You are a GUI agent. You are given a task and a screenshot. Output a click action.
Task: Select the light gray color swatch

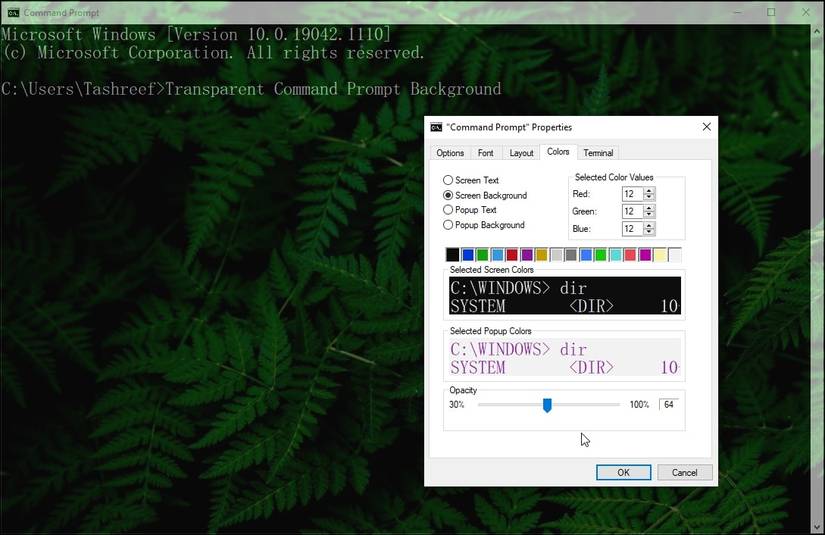pos(556,255)
